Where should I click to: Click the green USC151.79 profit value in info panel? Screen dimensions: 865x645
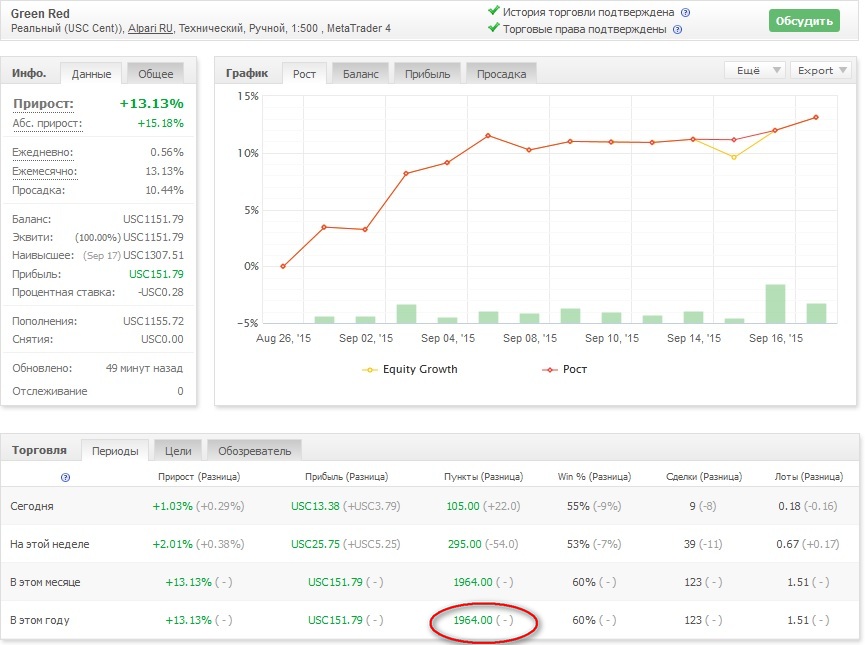[156, 274]
